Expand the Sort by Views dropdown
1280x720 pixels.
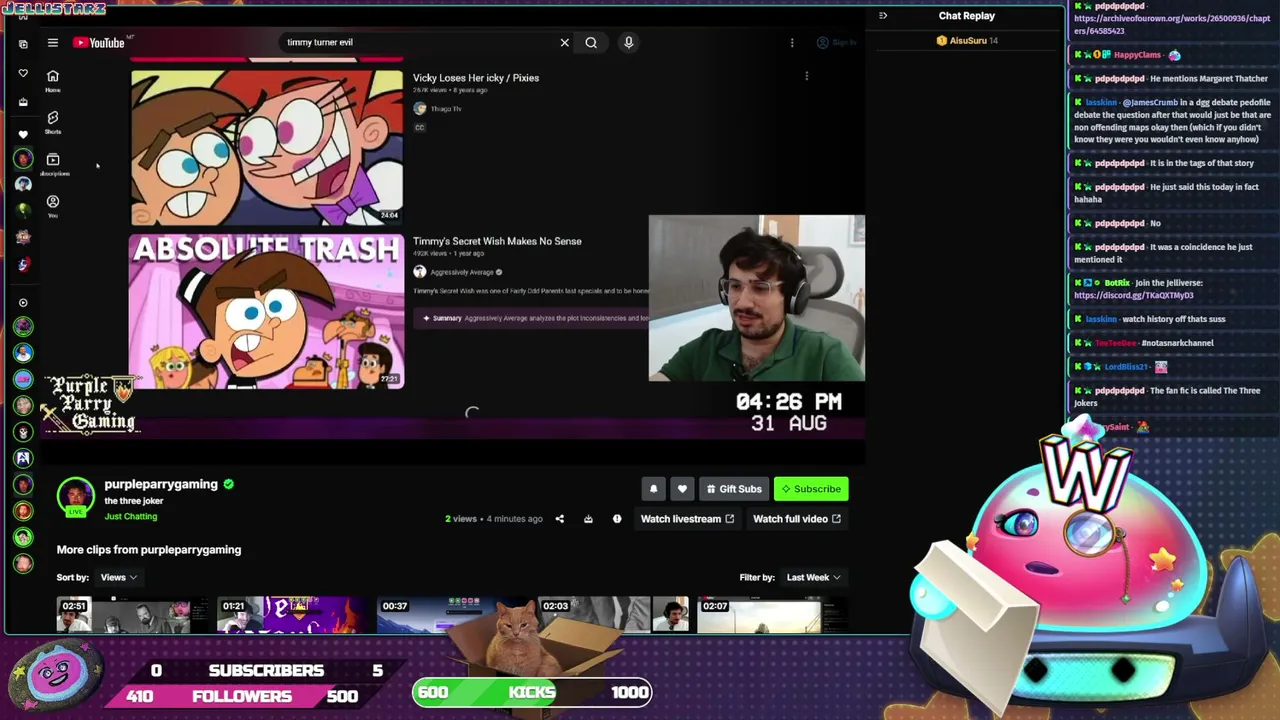pyautogui.click(x=118, y=577)
